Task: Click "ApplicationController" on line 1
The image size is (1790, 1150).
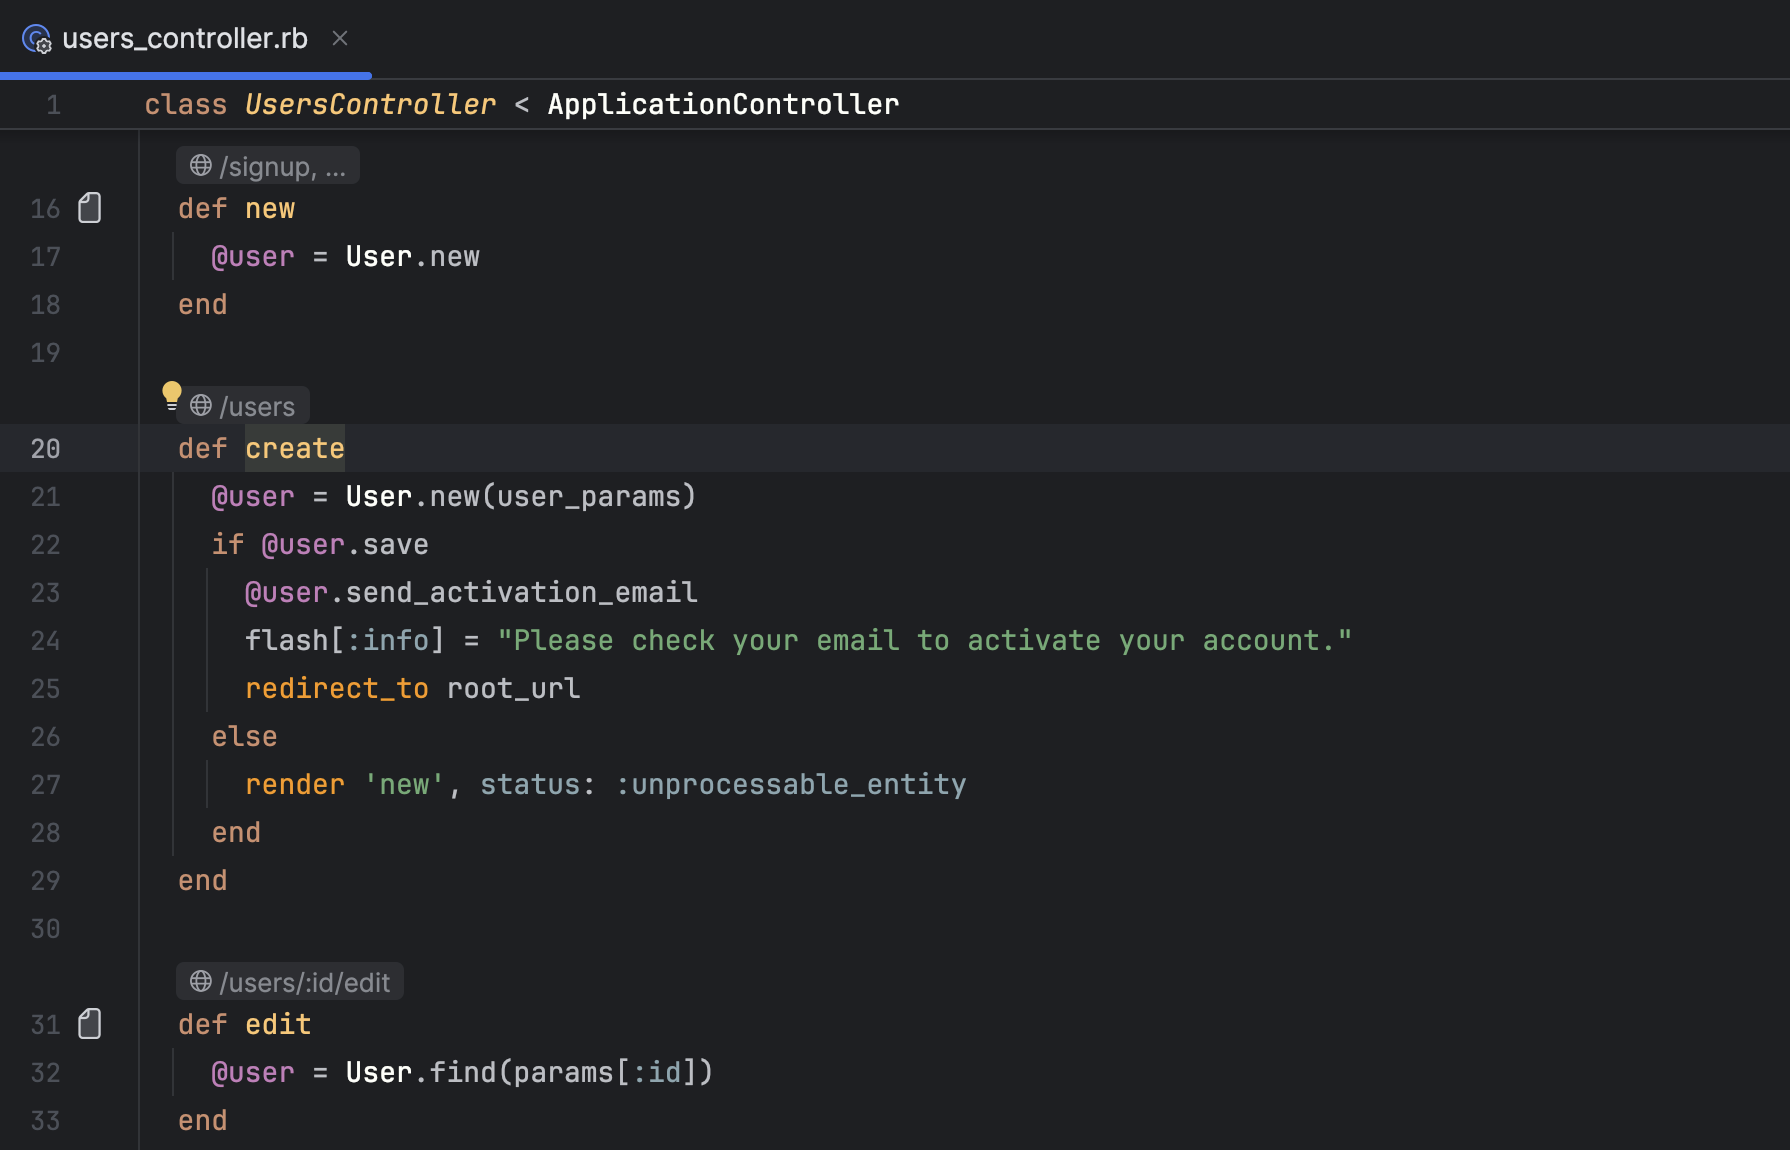Action: tap(722, 104)
